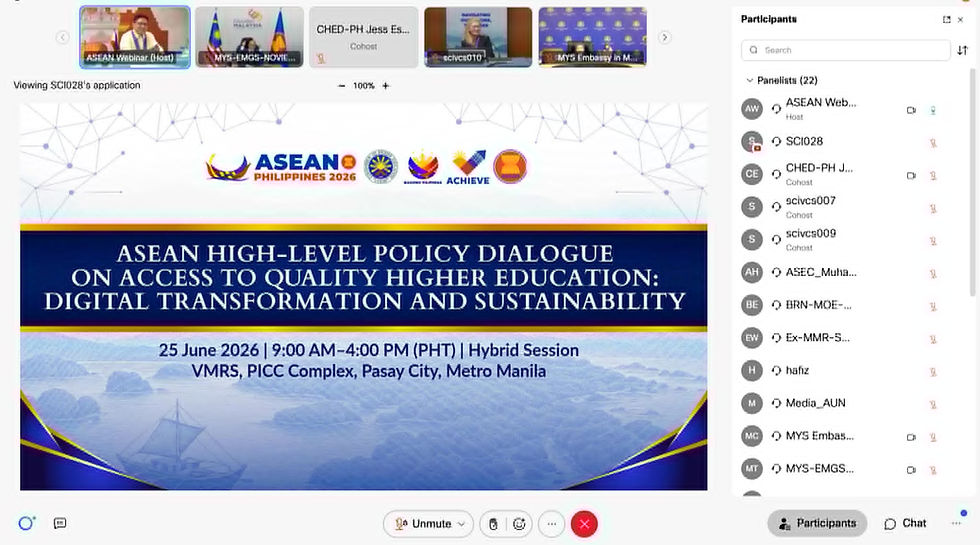
Task: Open the closed captions icon
Action: pyautogui.click(x=60, y=523)
